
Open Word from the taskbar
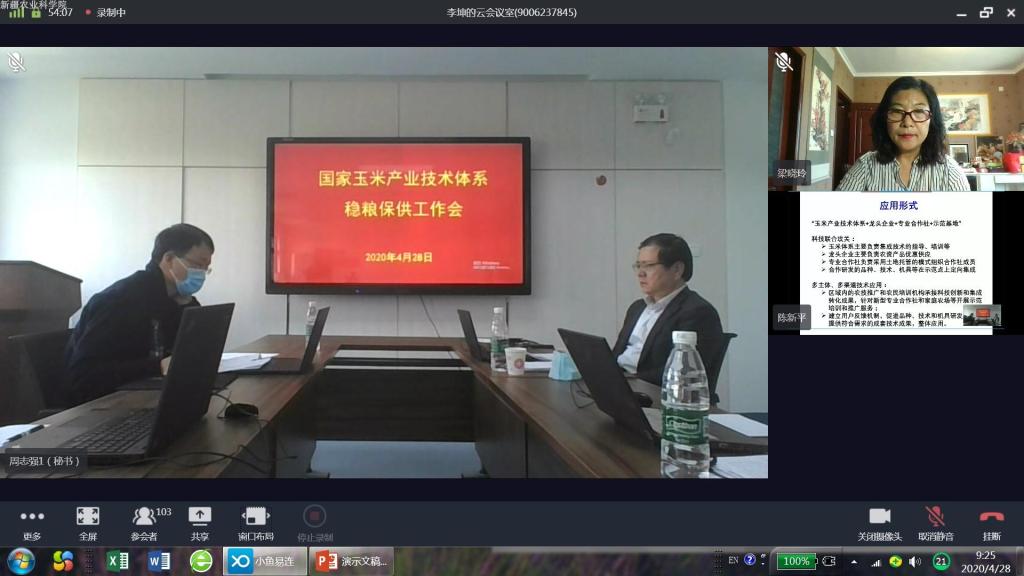(x=159, y=561)
